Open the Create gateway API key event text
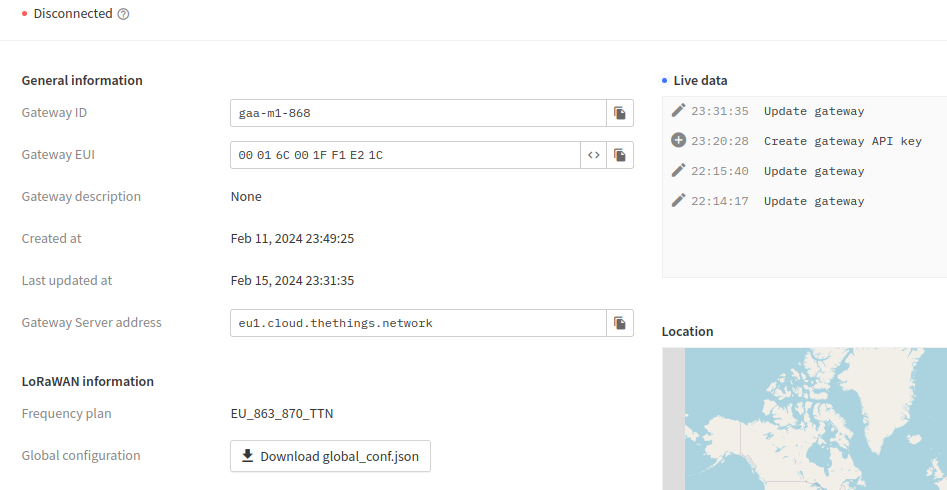The image size is (947, 490). tap(842, 141)
